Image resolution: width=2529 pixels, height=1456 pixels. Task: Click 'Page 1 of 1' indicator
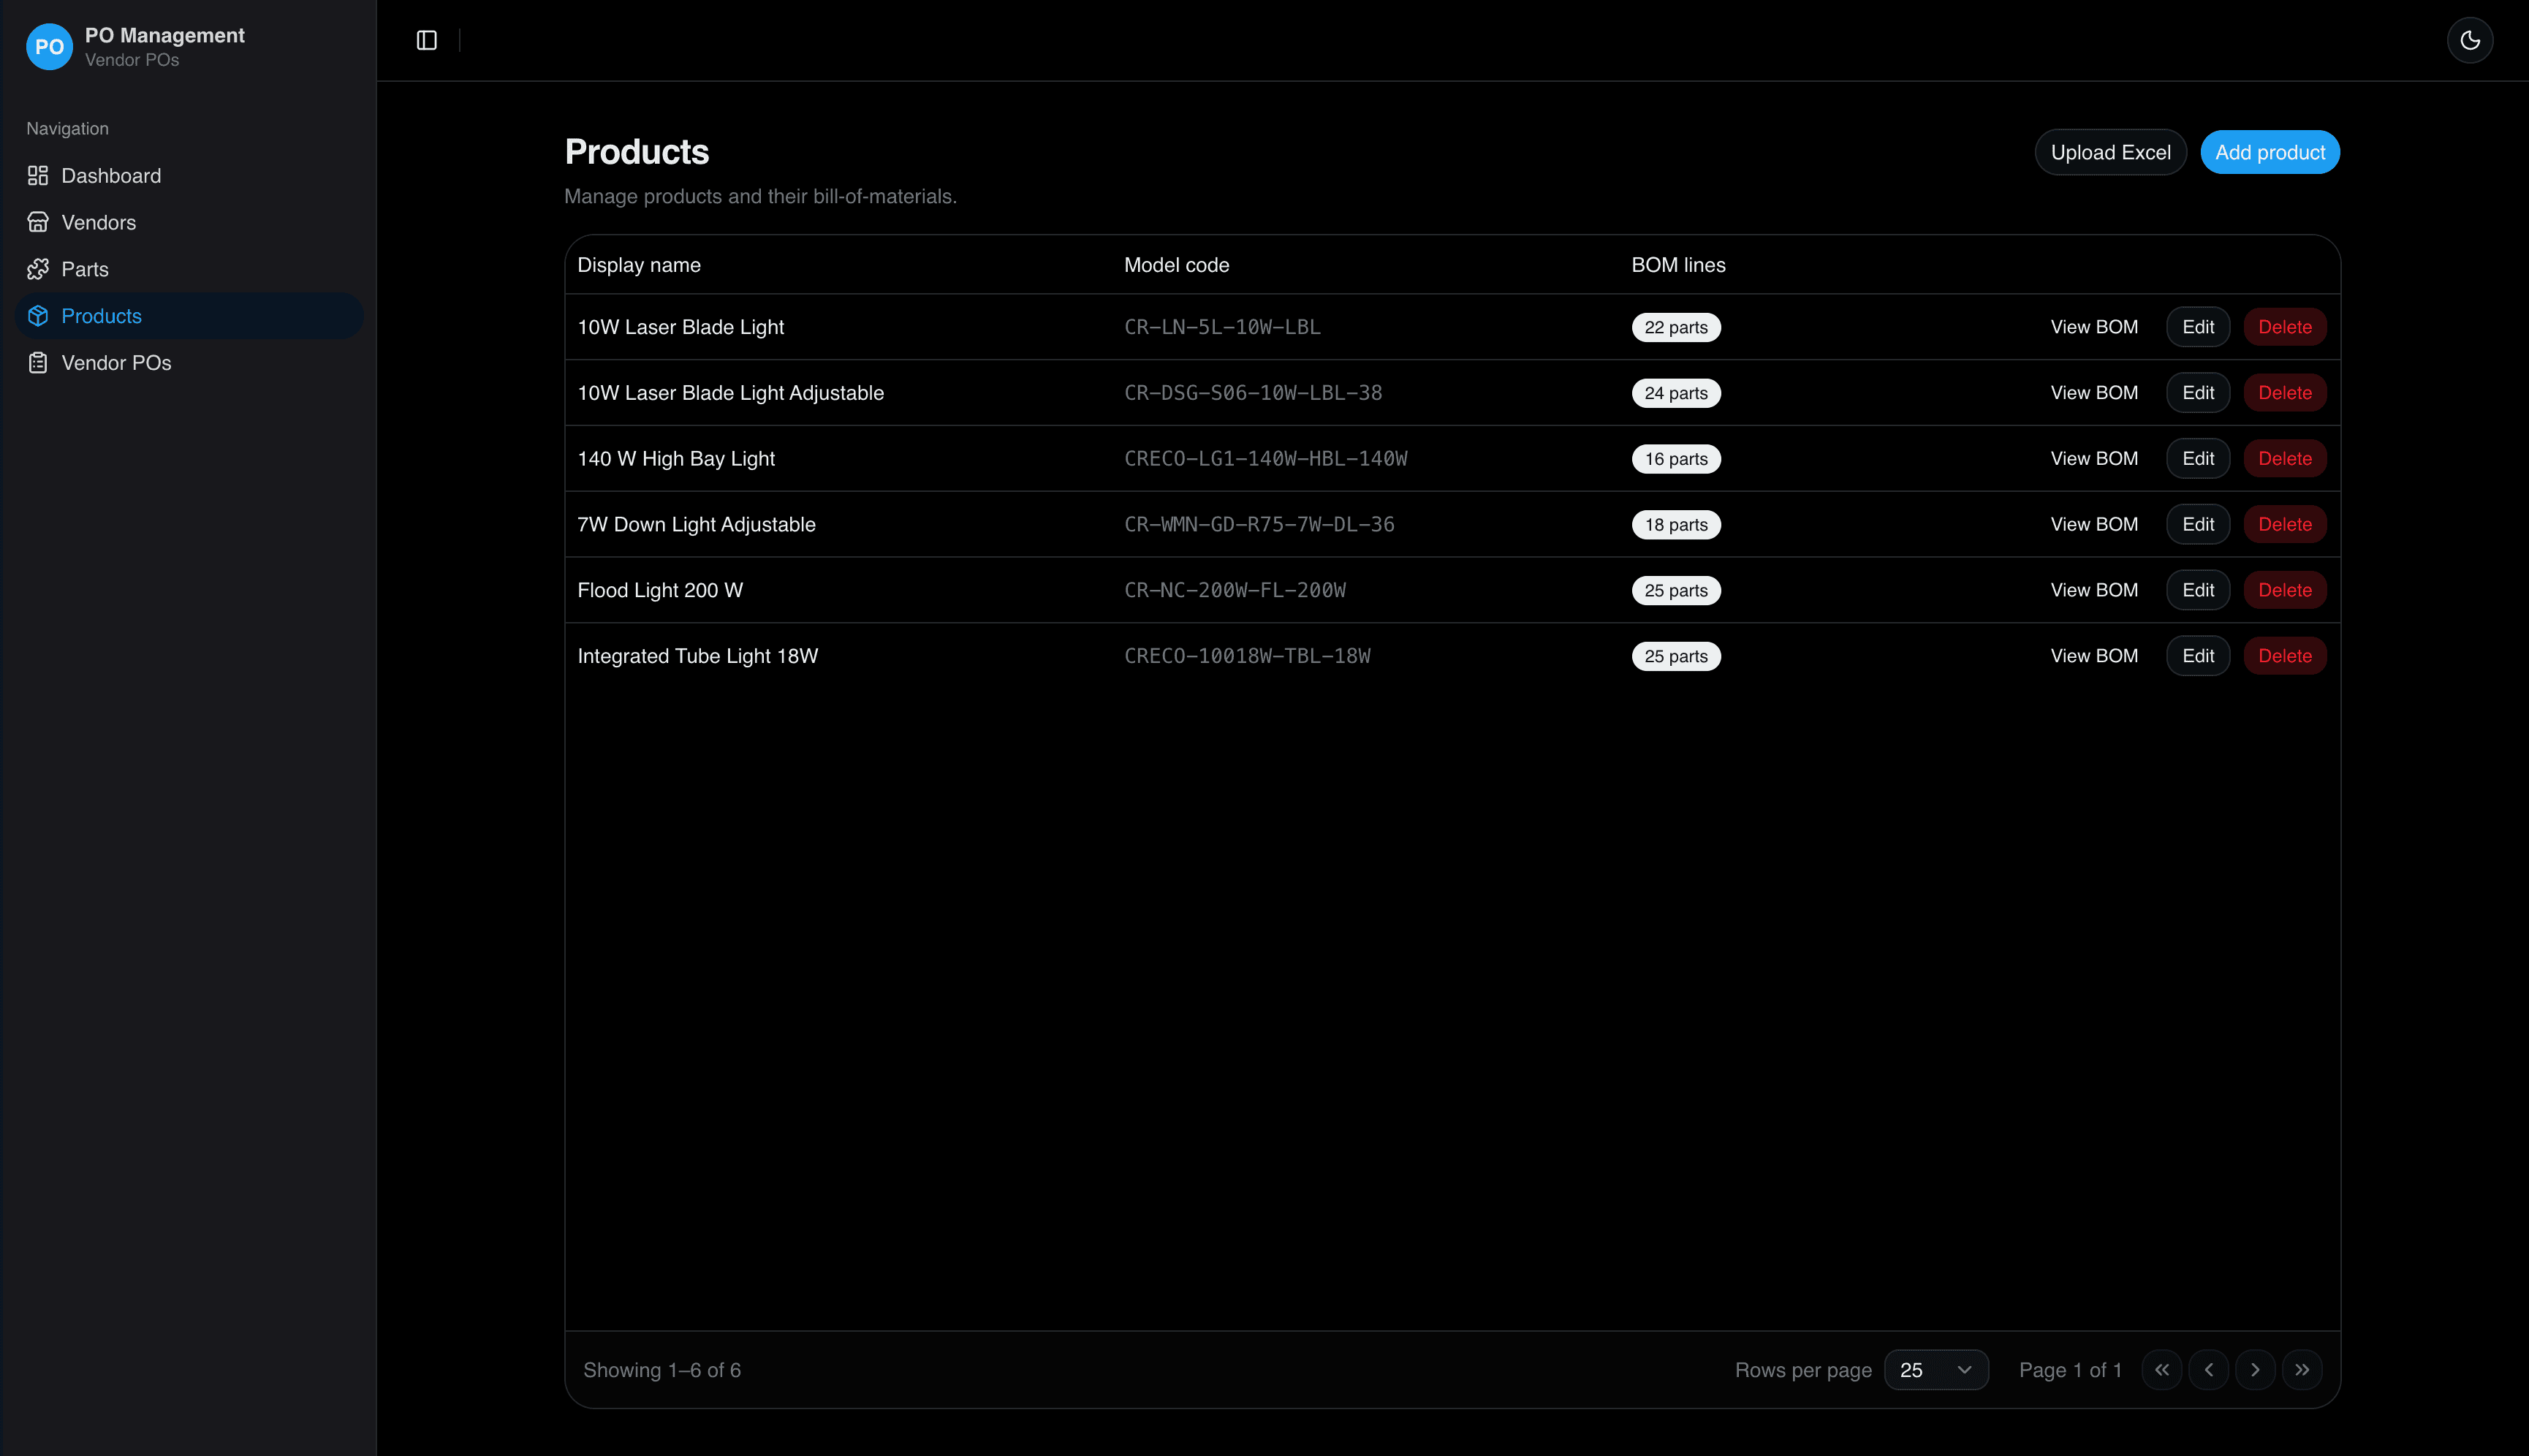click(2070, 1370)
